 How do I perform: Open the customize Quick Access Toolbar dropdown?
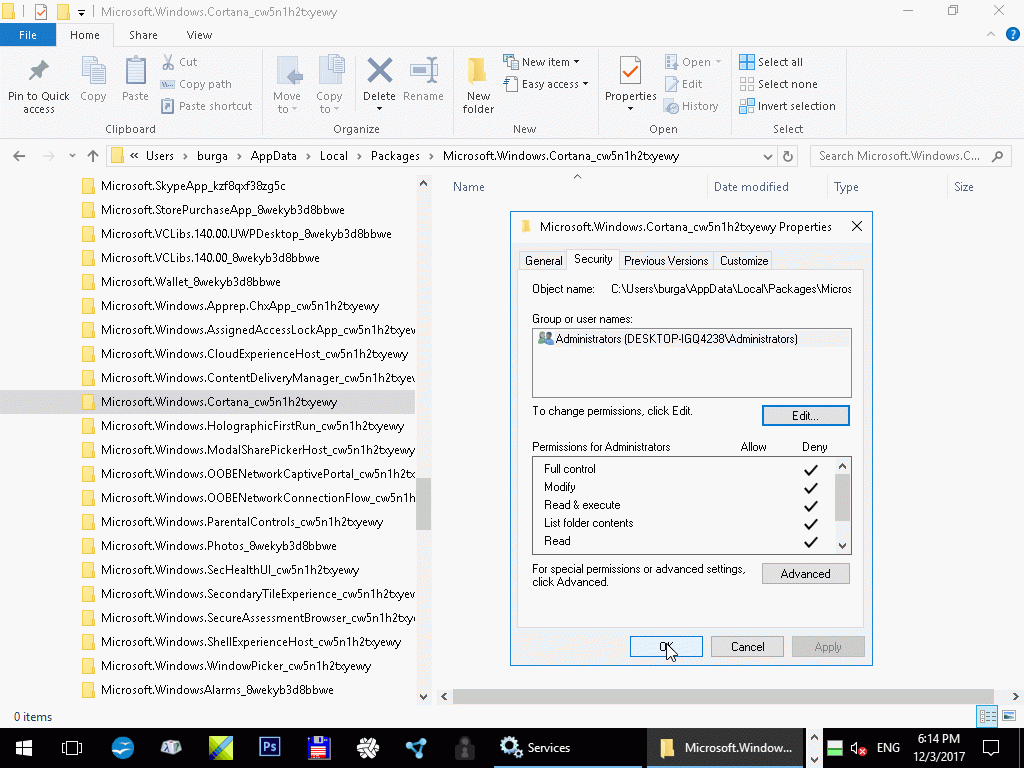coord(82,12)
